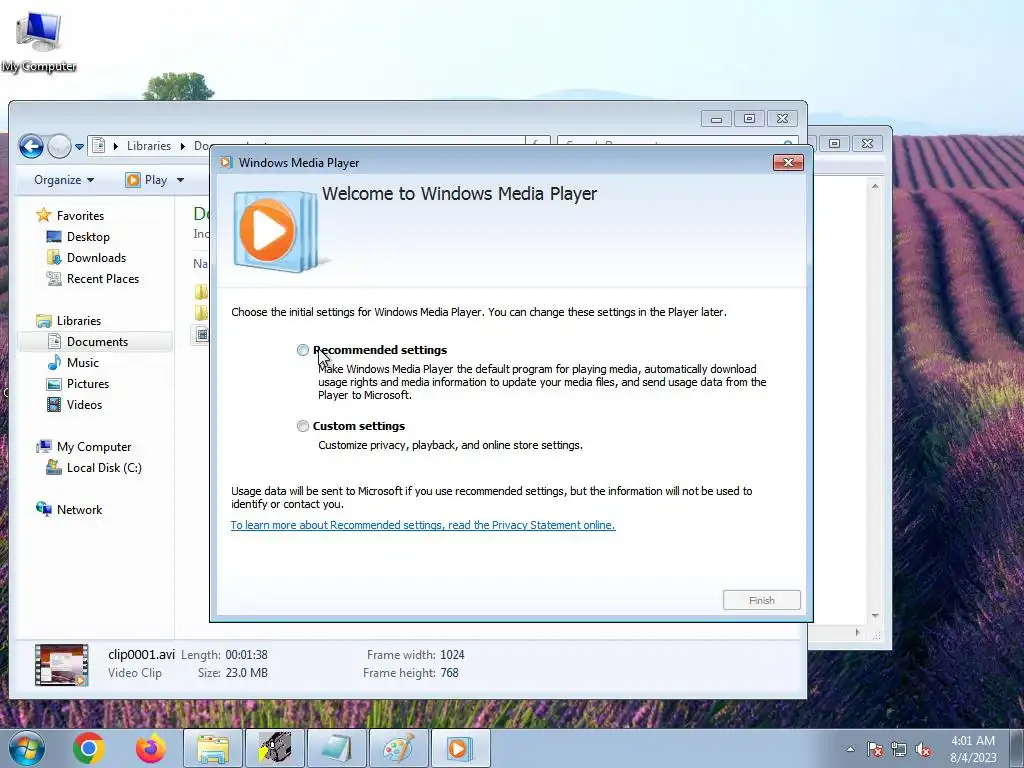1024x768 pixels.
Task: Open the Paint taskbar button
Action: point(399,748)
